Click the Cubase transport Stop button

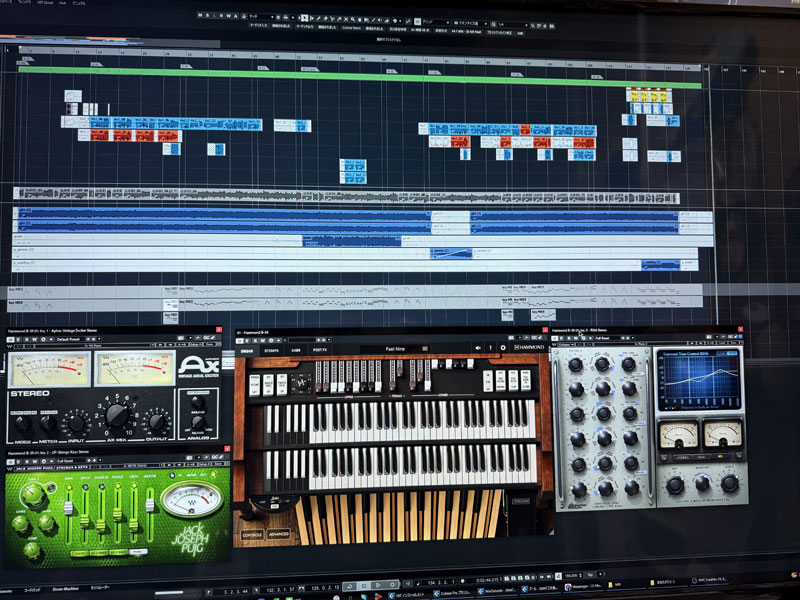click(x=364, y=585)
